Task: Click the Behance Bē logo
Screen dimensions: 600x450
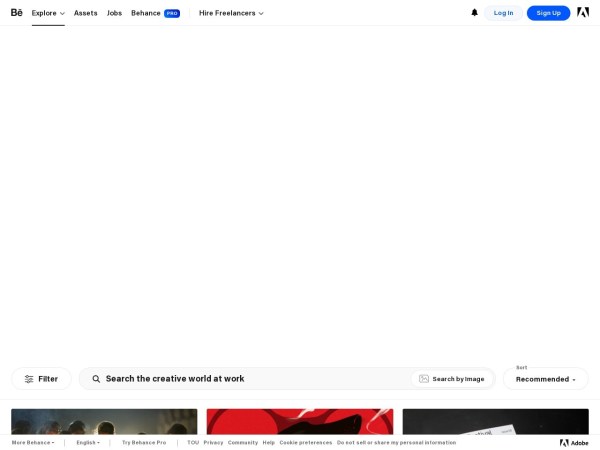Action: [x=17, y=13]
